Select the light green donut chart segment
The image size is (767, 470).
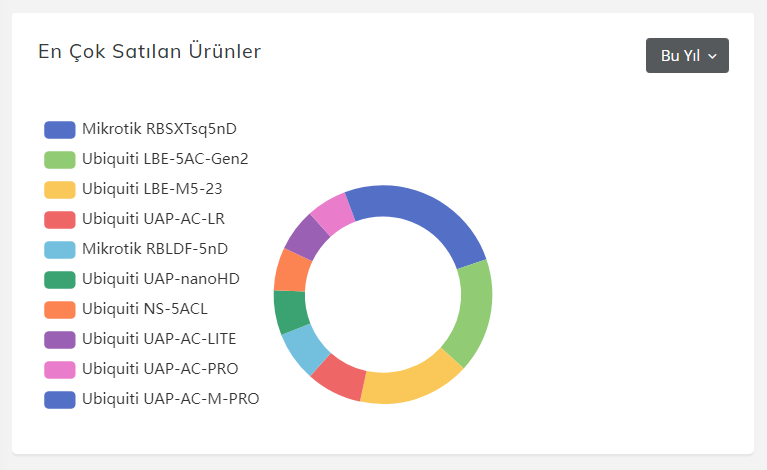click(471, 313)
